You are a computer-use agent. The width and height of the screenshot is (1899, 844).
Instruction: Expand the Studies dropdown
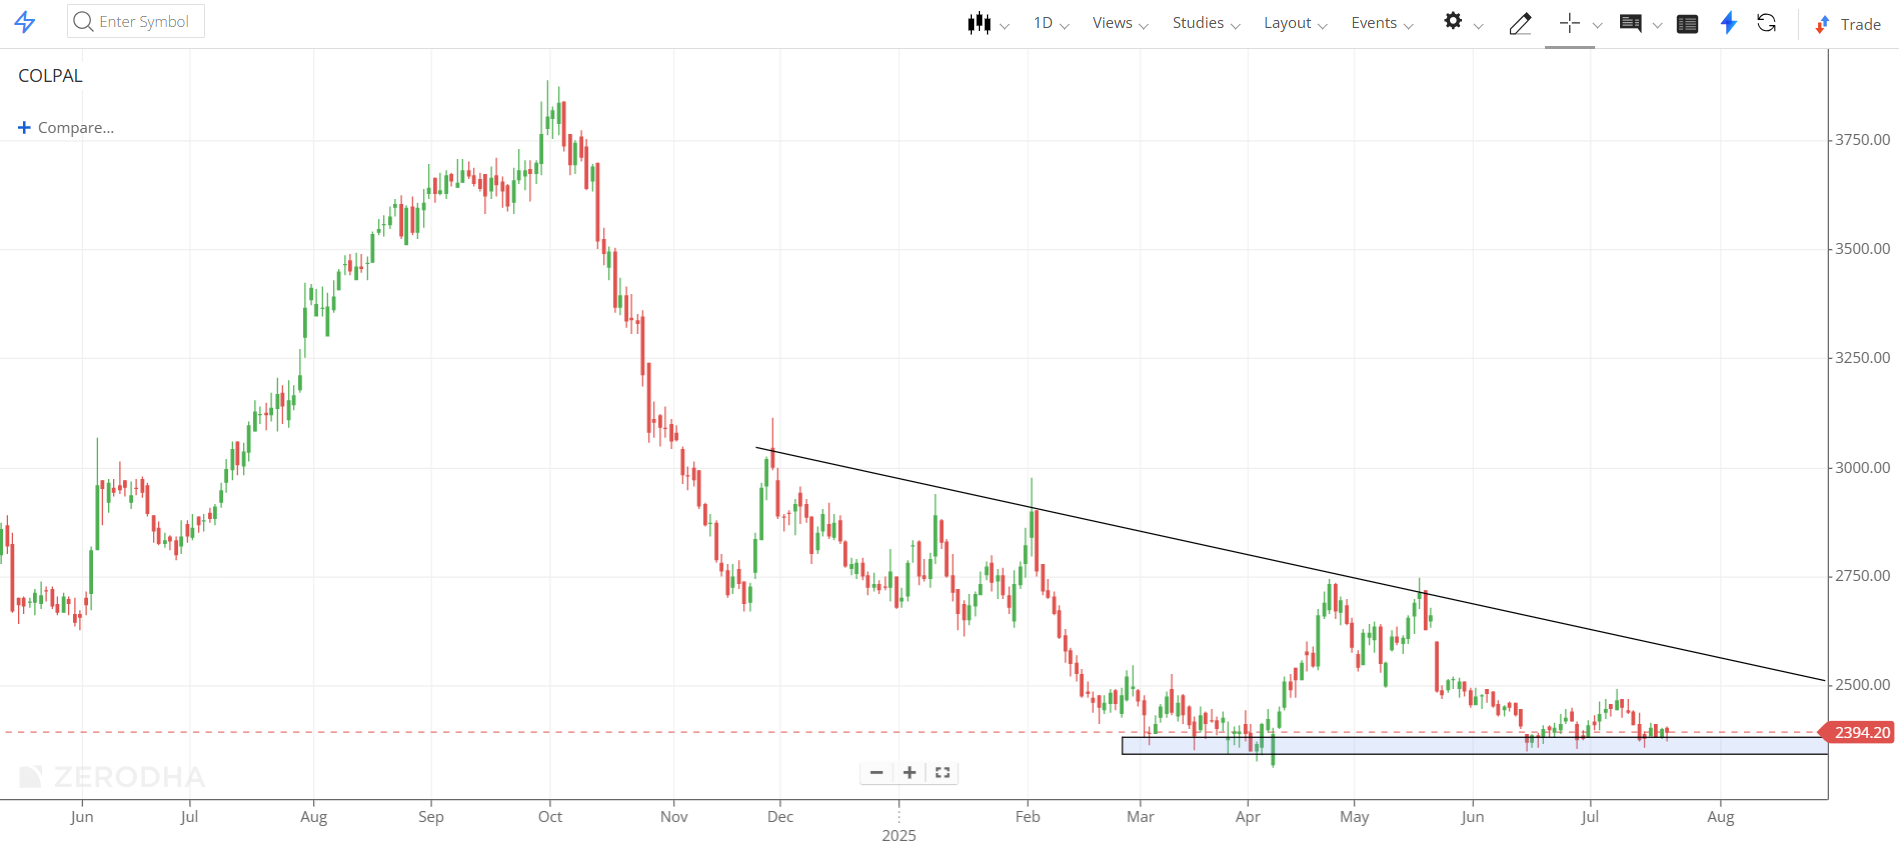(x=1205, y=23)
